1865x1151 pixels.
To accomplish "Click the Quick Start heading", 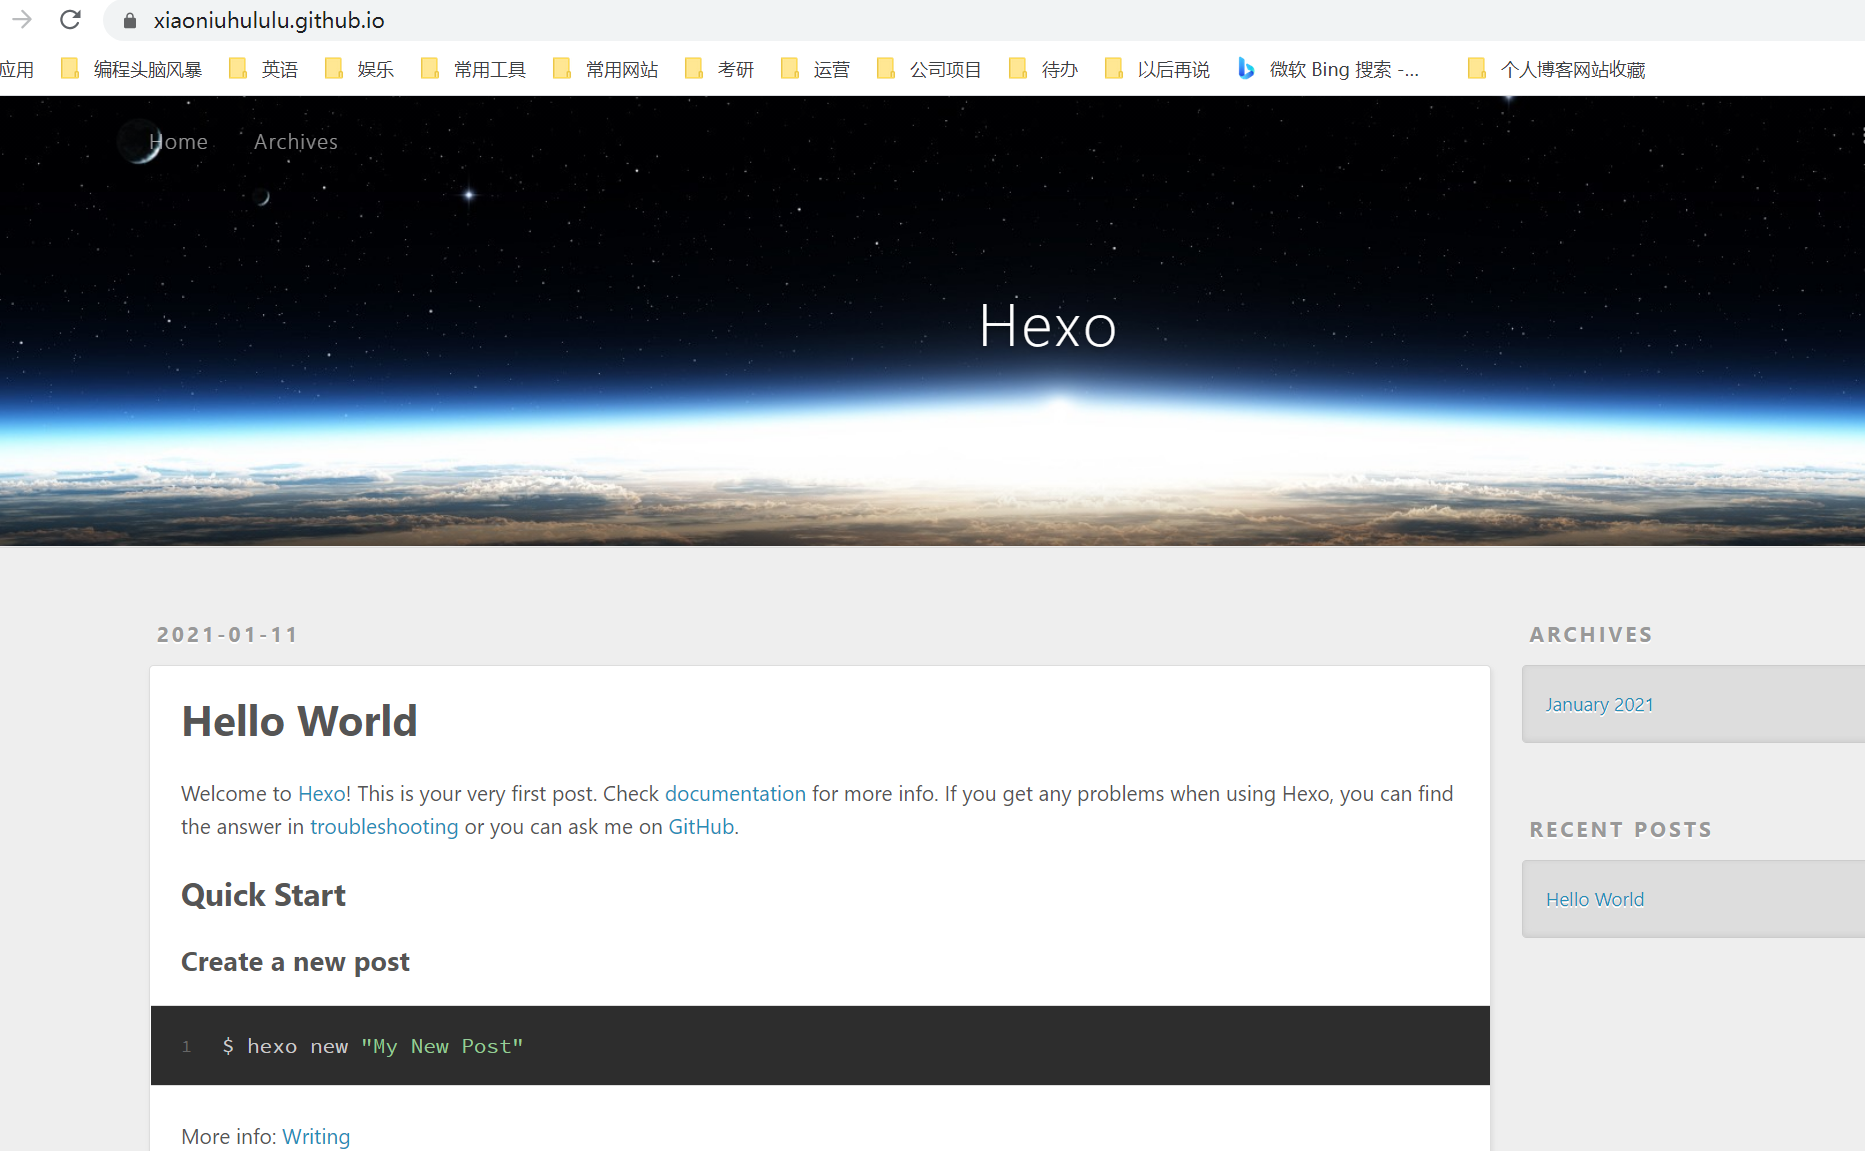I will pos(263,895).
